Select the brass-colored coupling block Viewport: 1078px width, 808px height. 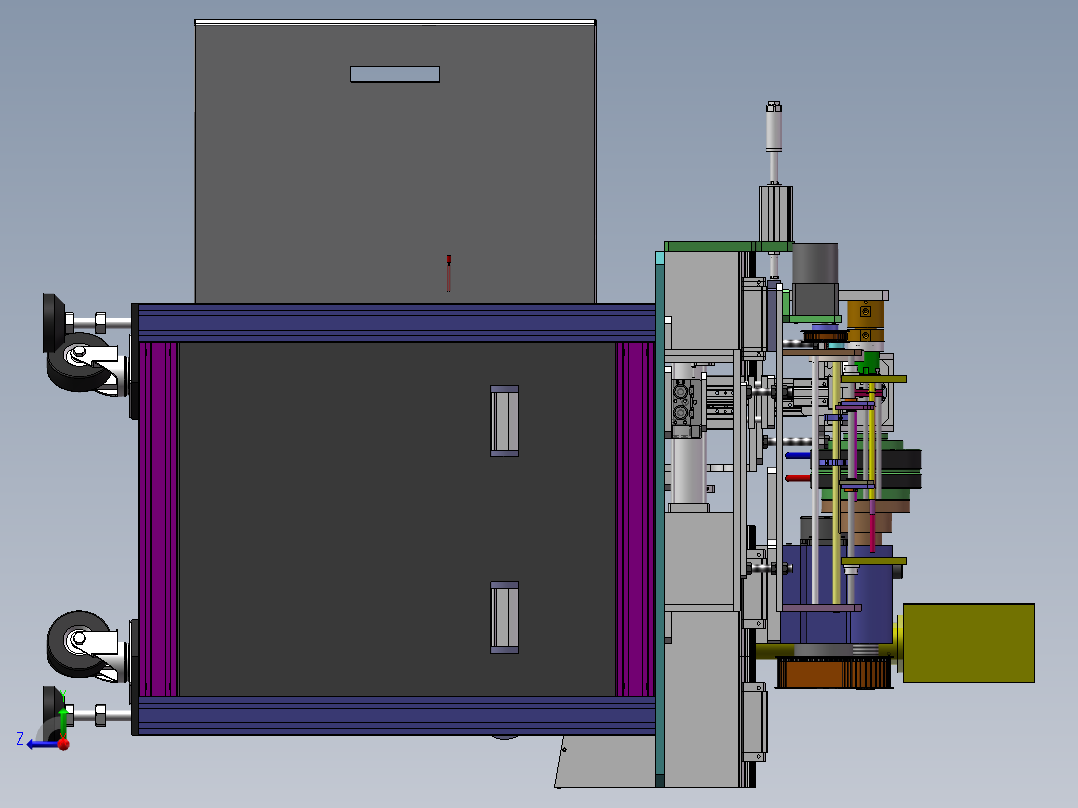point(866,320)
